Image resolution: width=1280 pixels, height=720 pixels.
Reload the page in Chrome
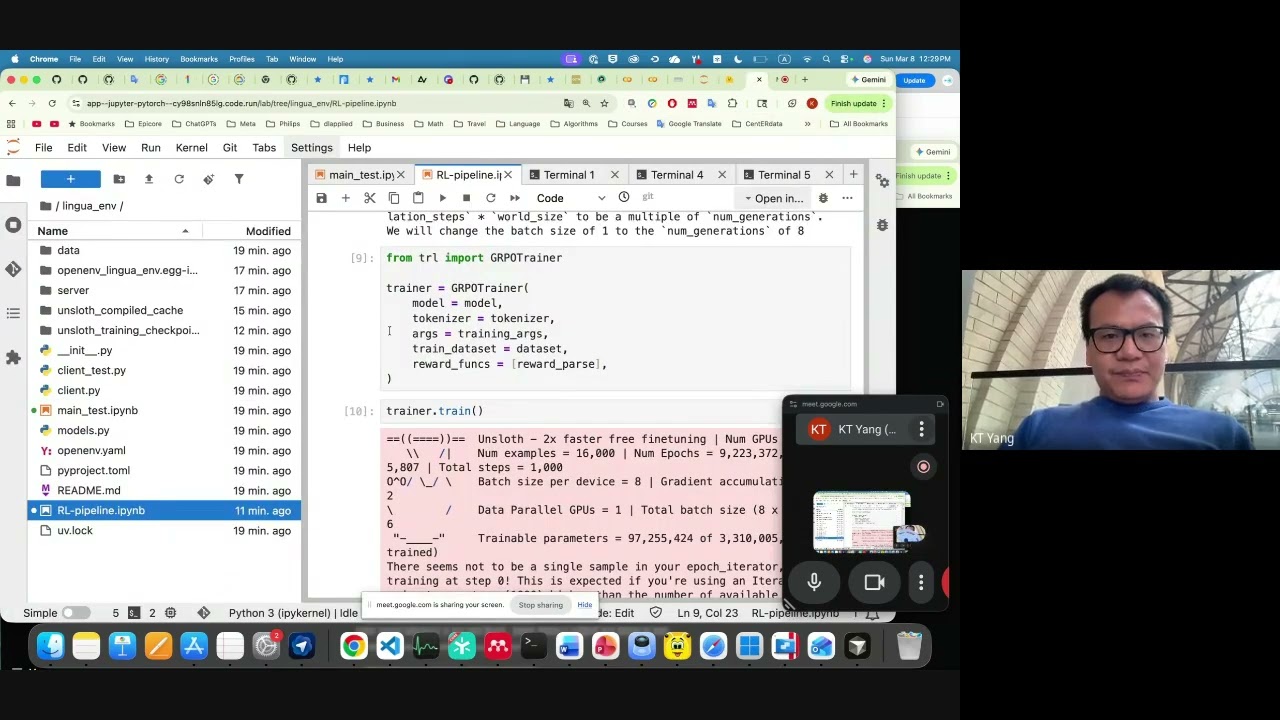52,103
